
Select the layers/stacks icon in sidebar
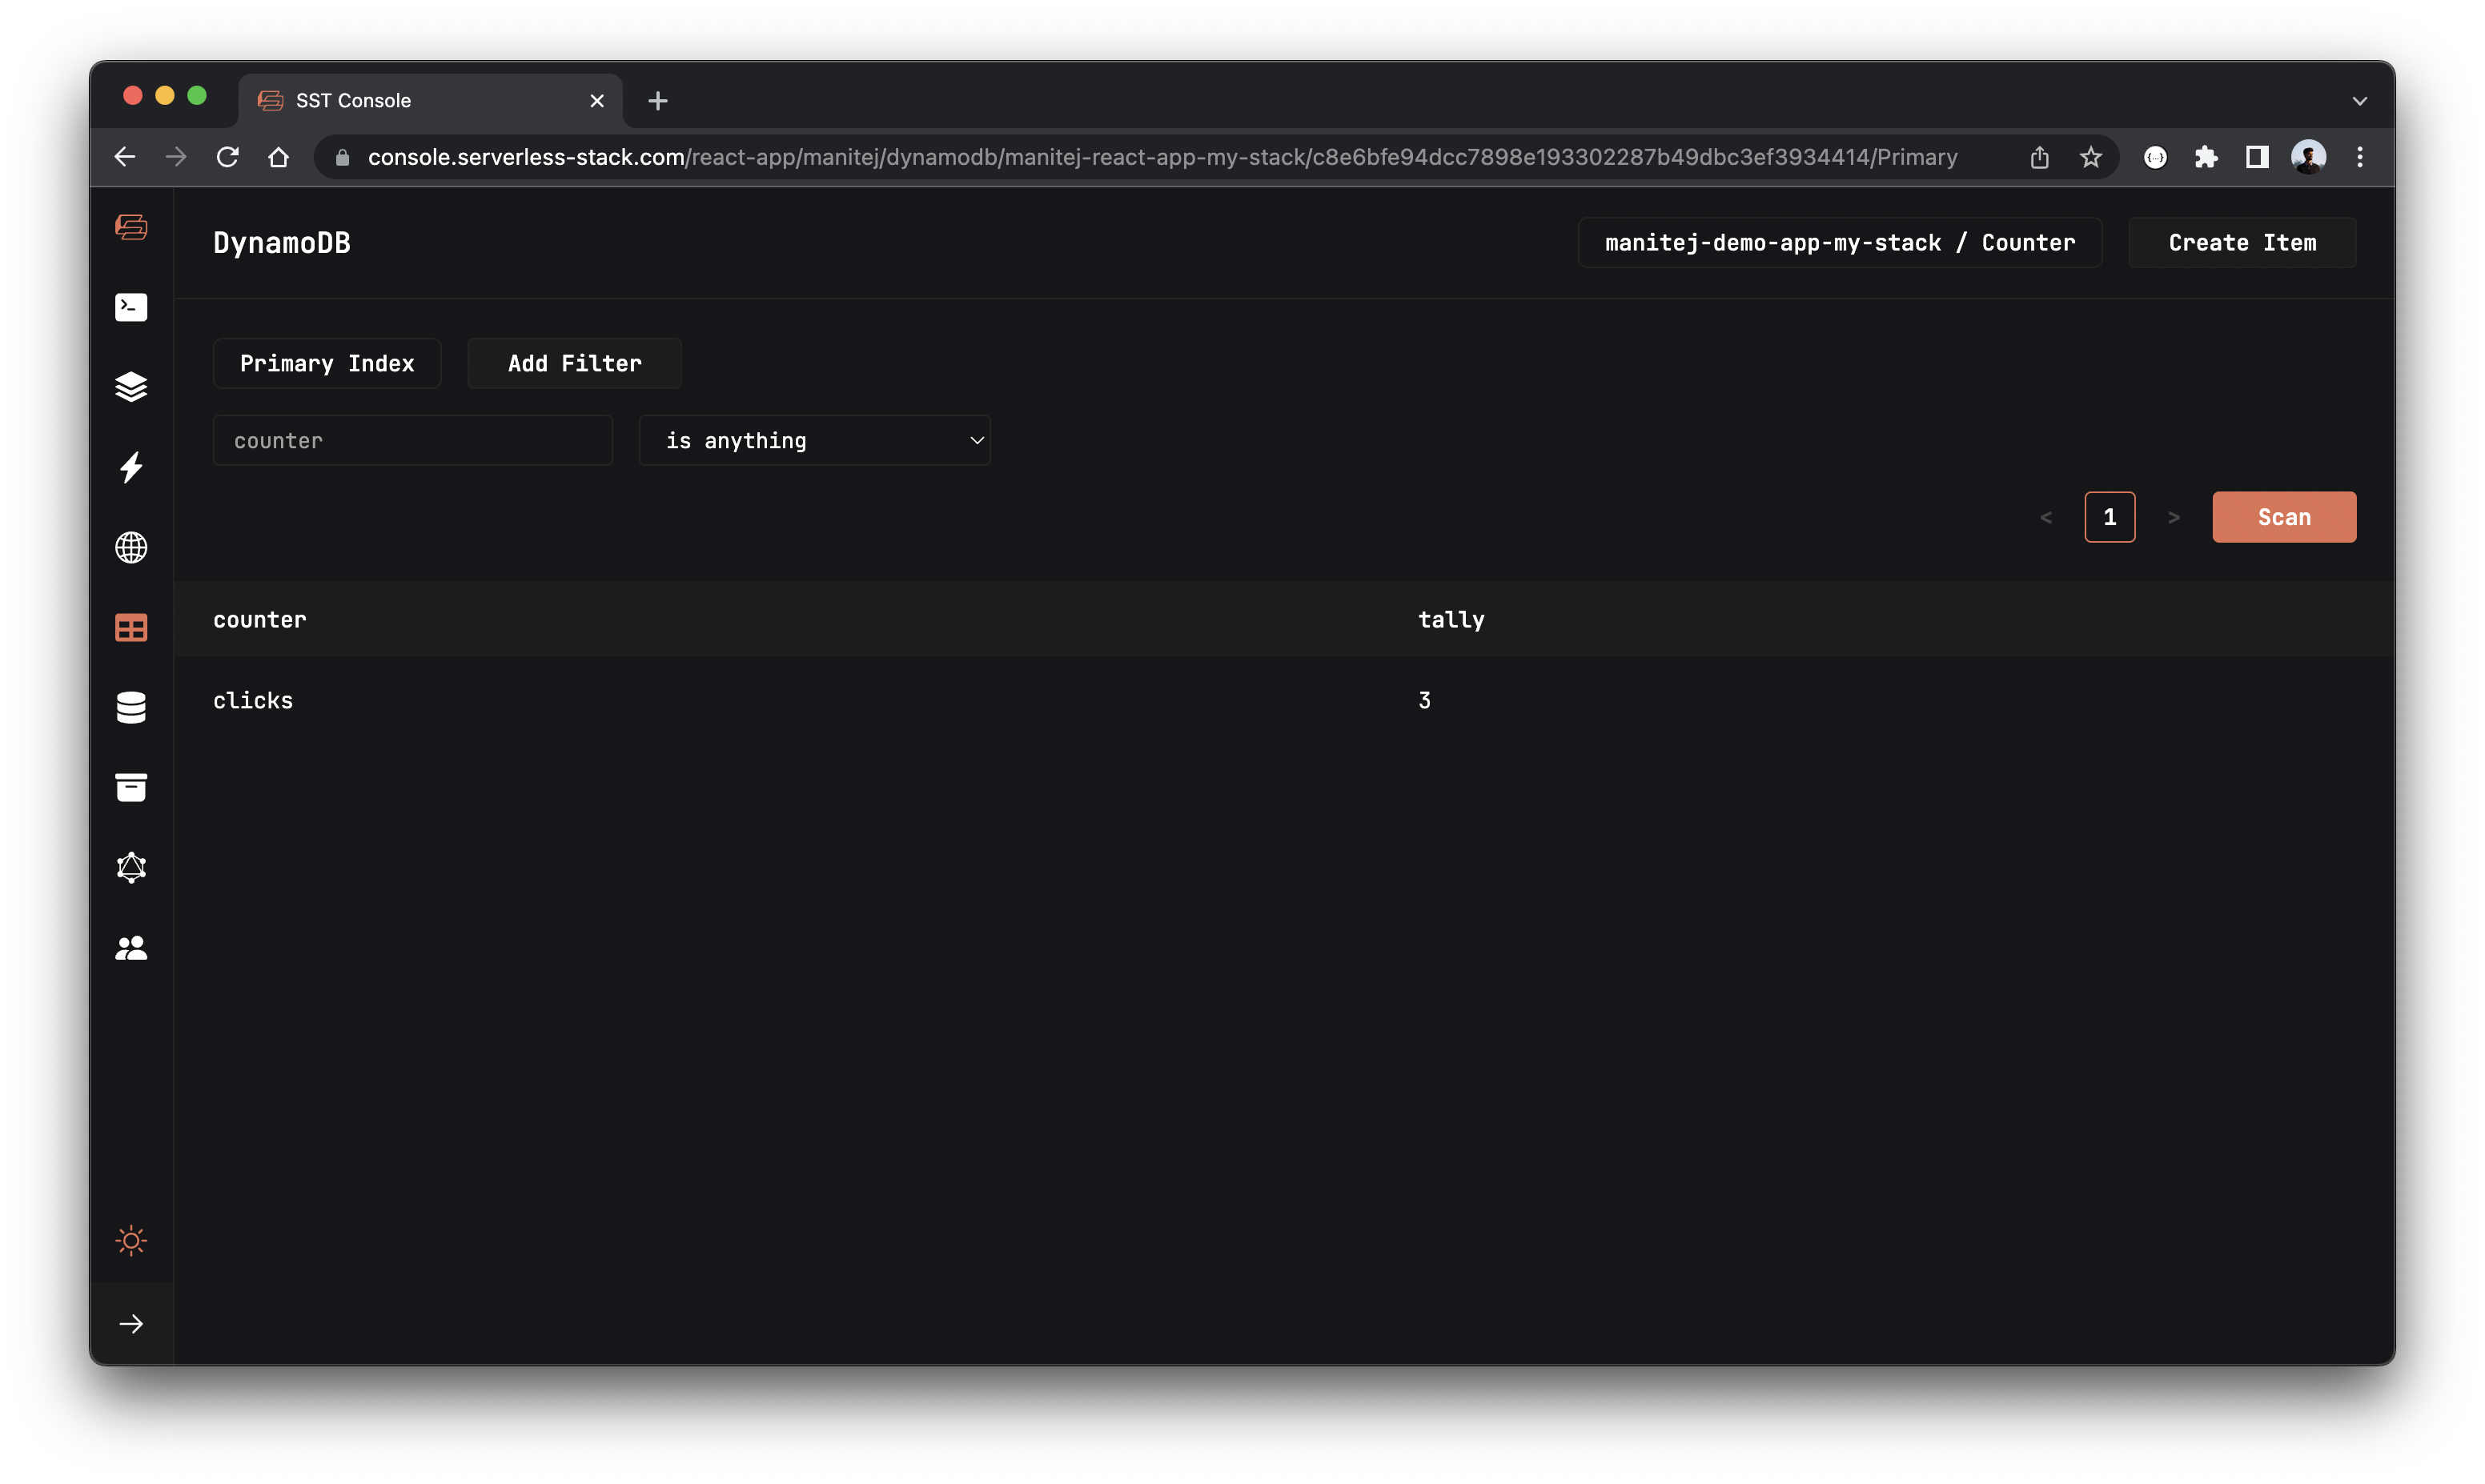tap(132, 385)
